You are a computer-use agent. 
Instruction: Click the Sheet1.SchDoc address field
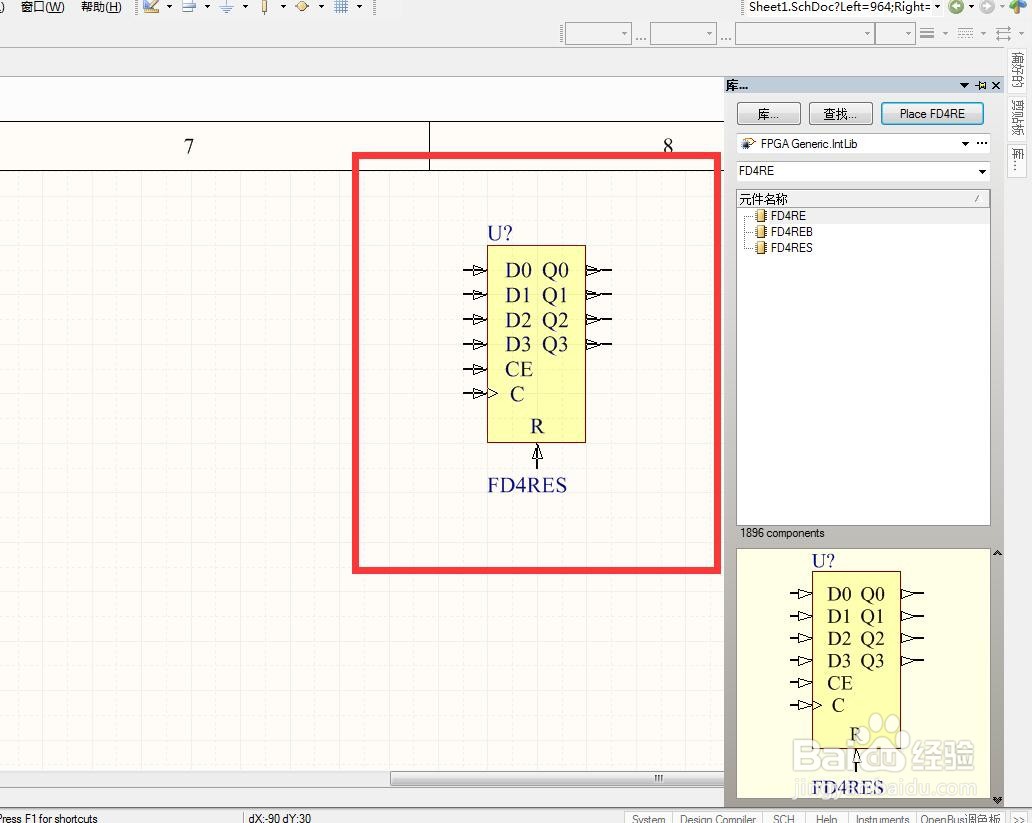844,7
